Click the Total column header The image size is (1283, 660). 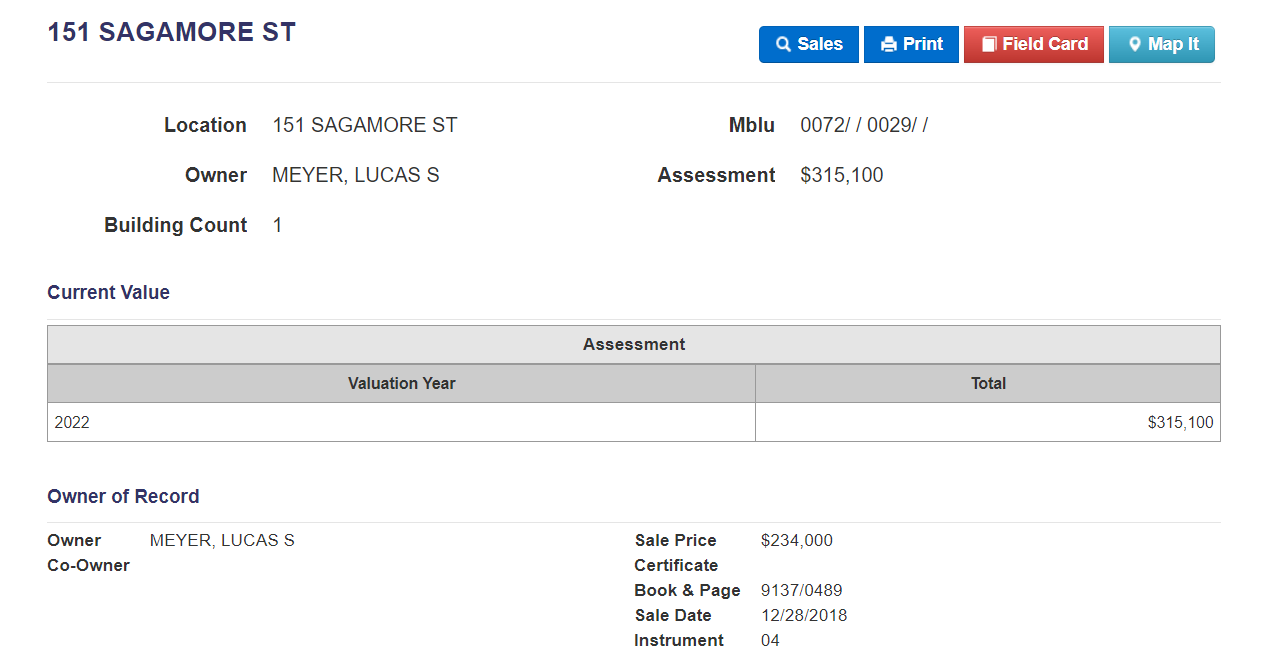click(x=987, y=383)
